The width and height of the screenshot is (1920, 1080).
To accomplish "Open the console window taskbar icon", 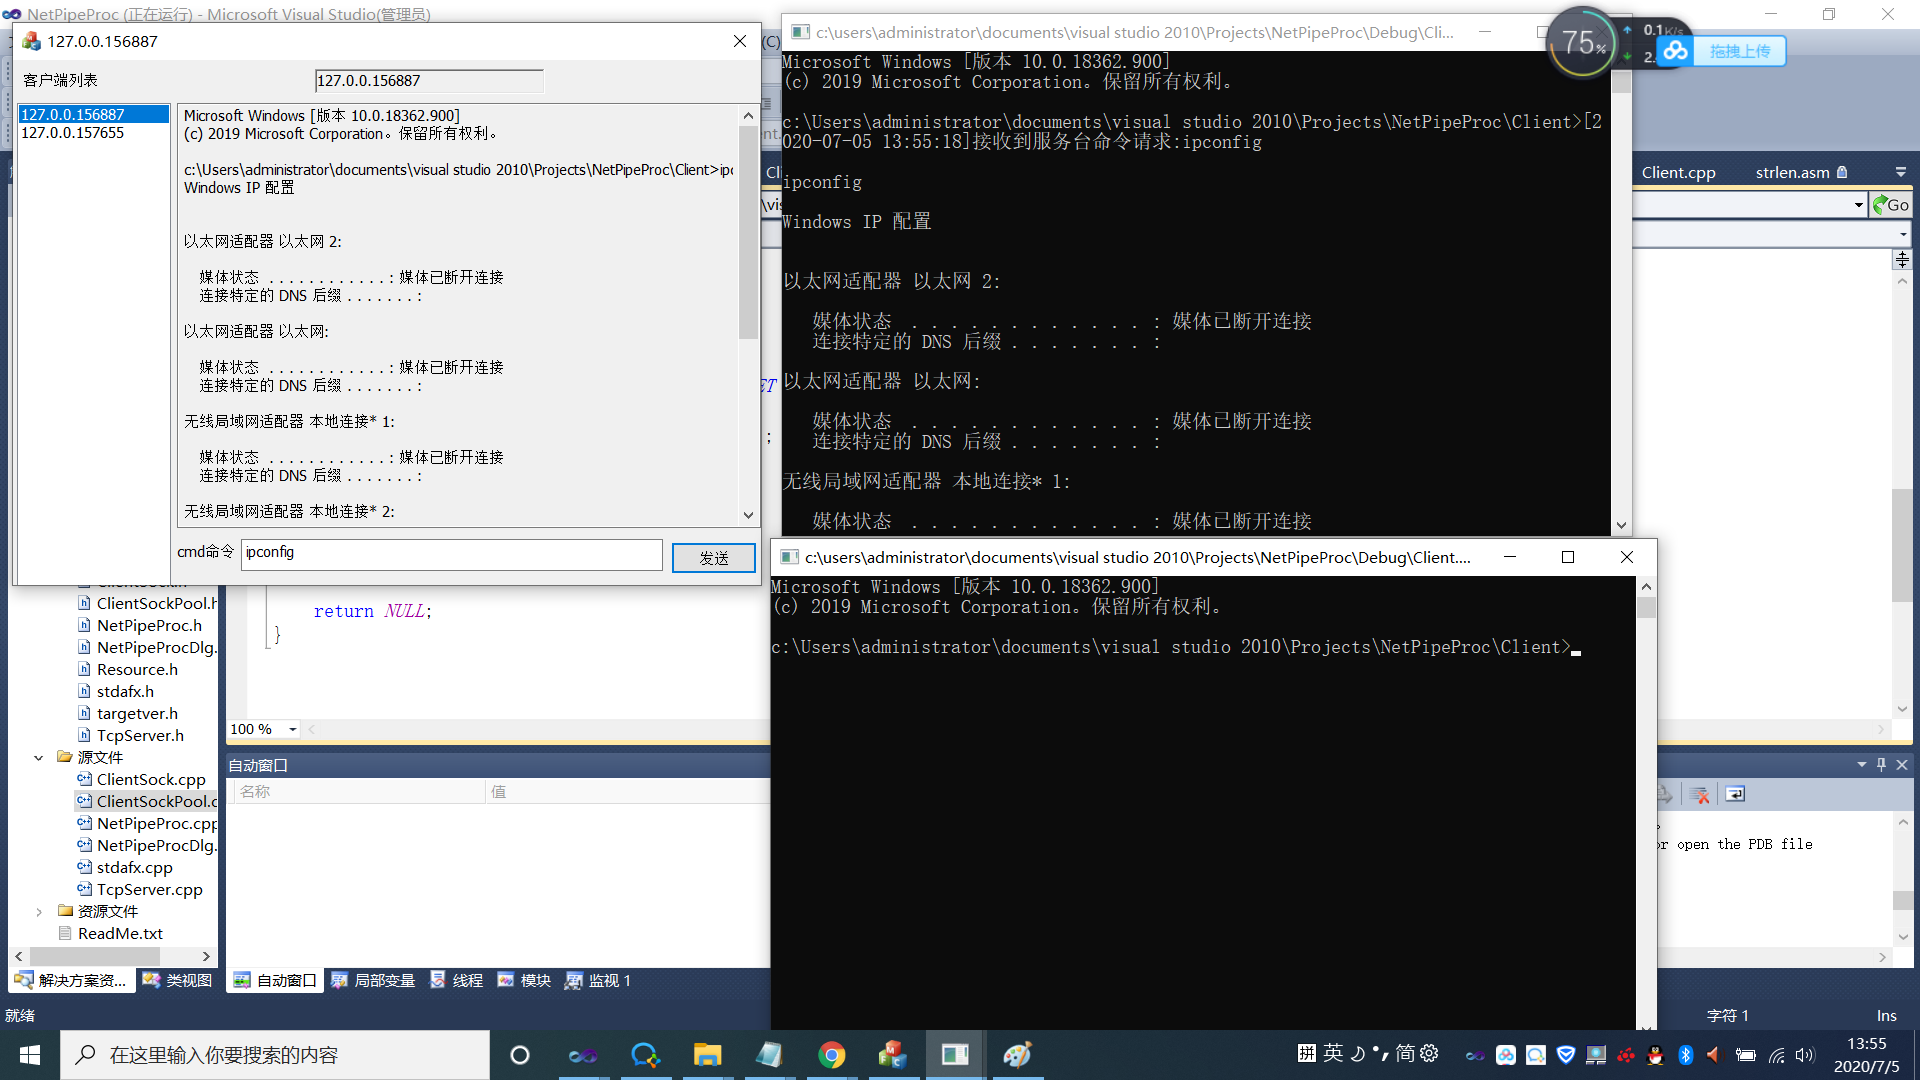I will click(955, 1055).
